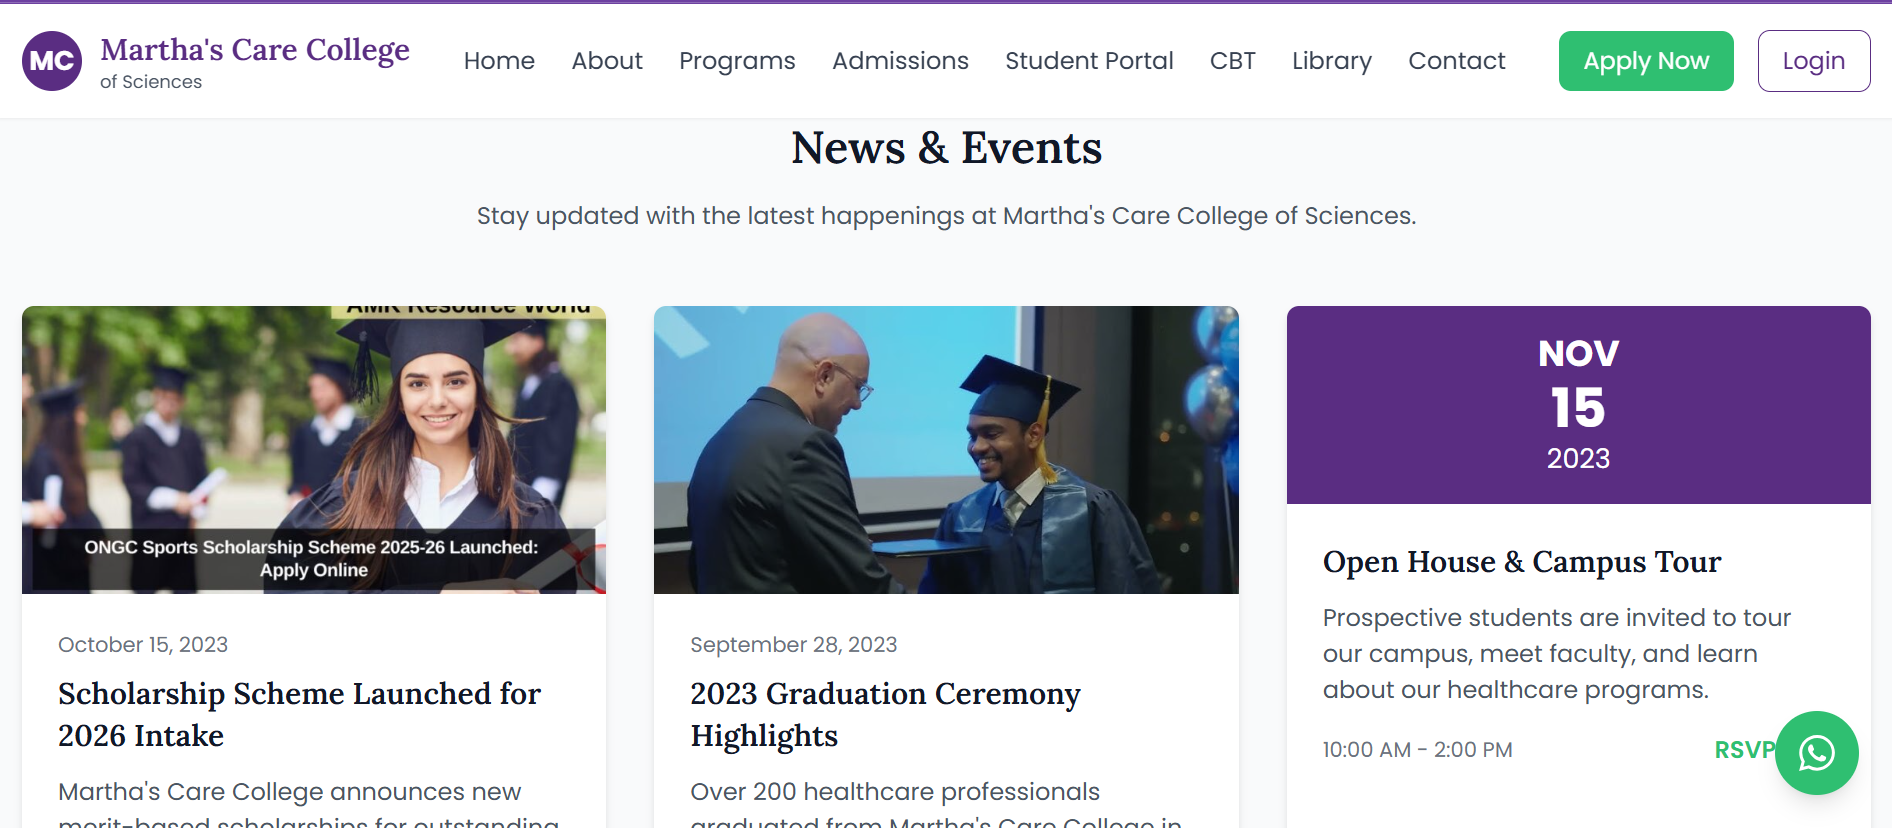Select the NOV 15 2023 event date banner

pyautogui.click(x=1578, y=404)
